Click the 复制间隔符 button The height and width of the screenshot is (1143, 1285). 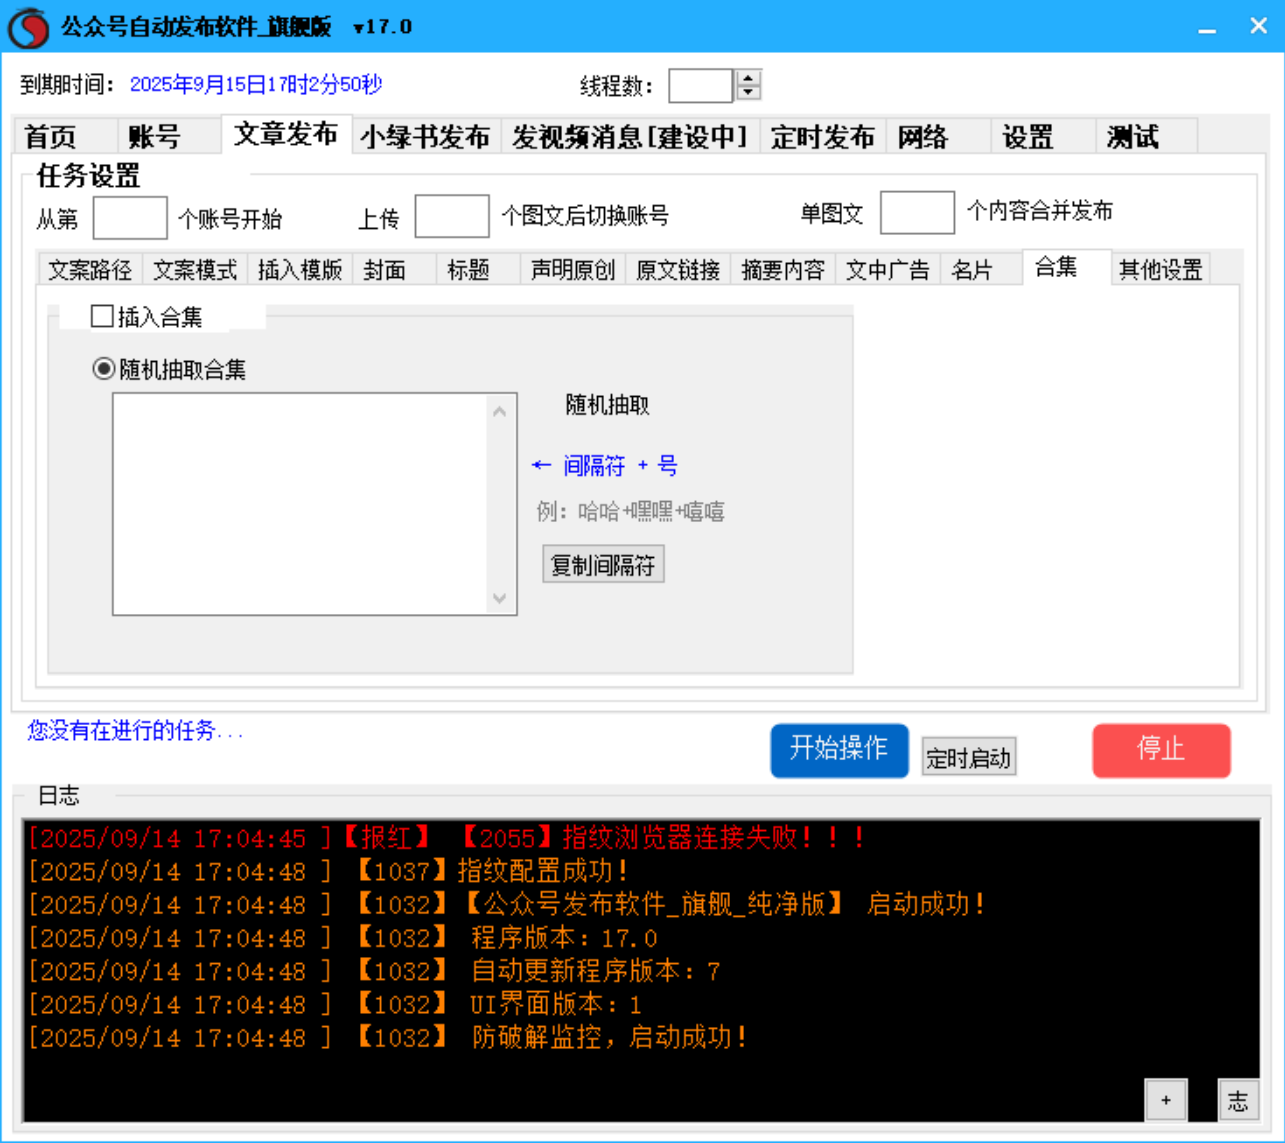603,564
